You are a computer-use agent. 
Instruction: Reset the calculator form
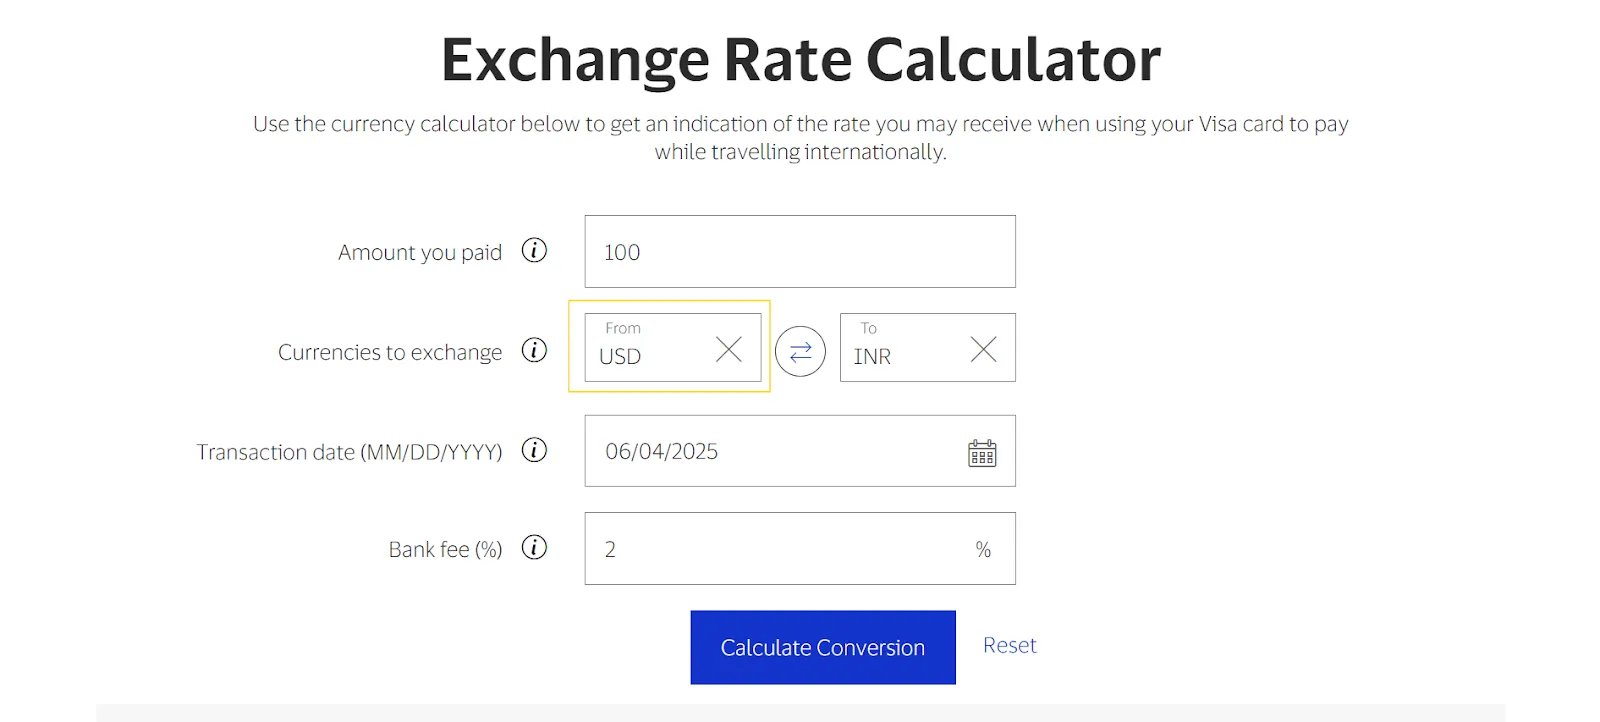pos(1009,645)
